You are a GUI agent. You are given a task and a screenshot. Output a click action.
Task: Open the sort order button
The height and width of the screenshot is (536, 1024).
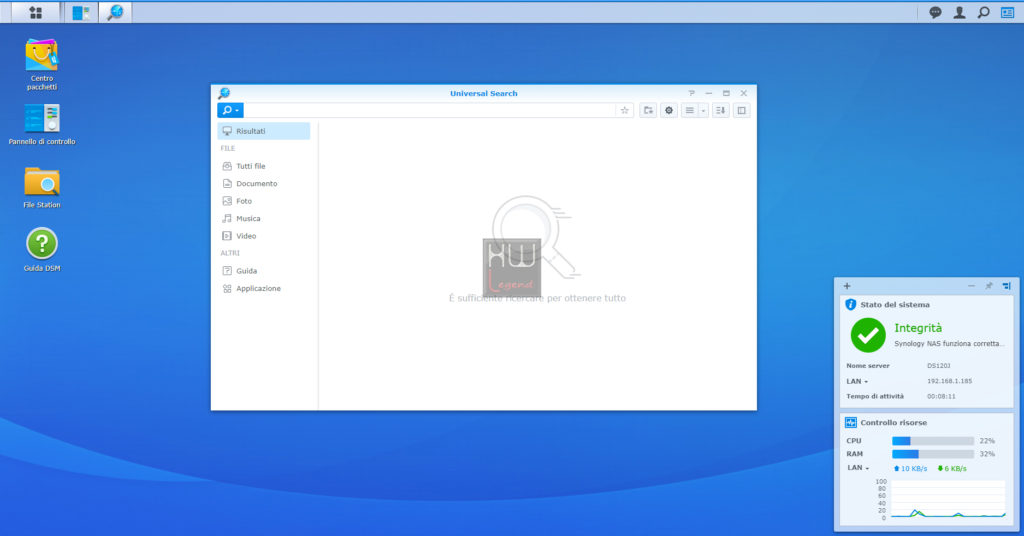[x=720, y=110]
